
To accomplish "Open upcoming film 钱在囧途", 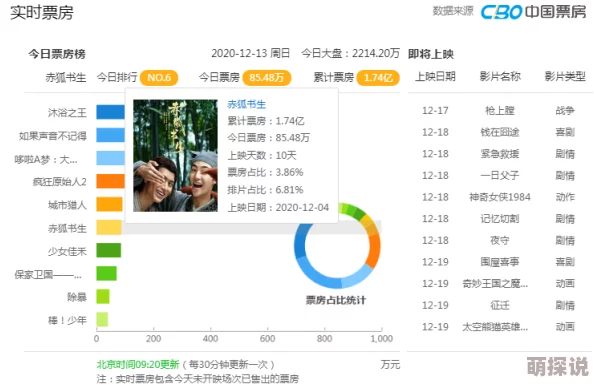I will (500, 132).
